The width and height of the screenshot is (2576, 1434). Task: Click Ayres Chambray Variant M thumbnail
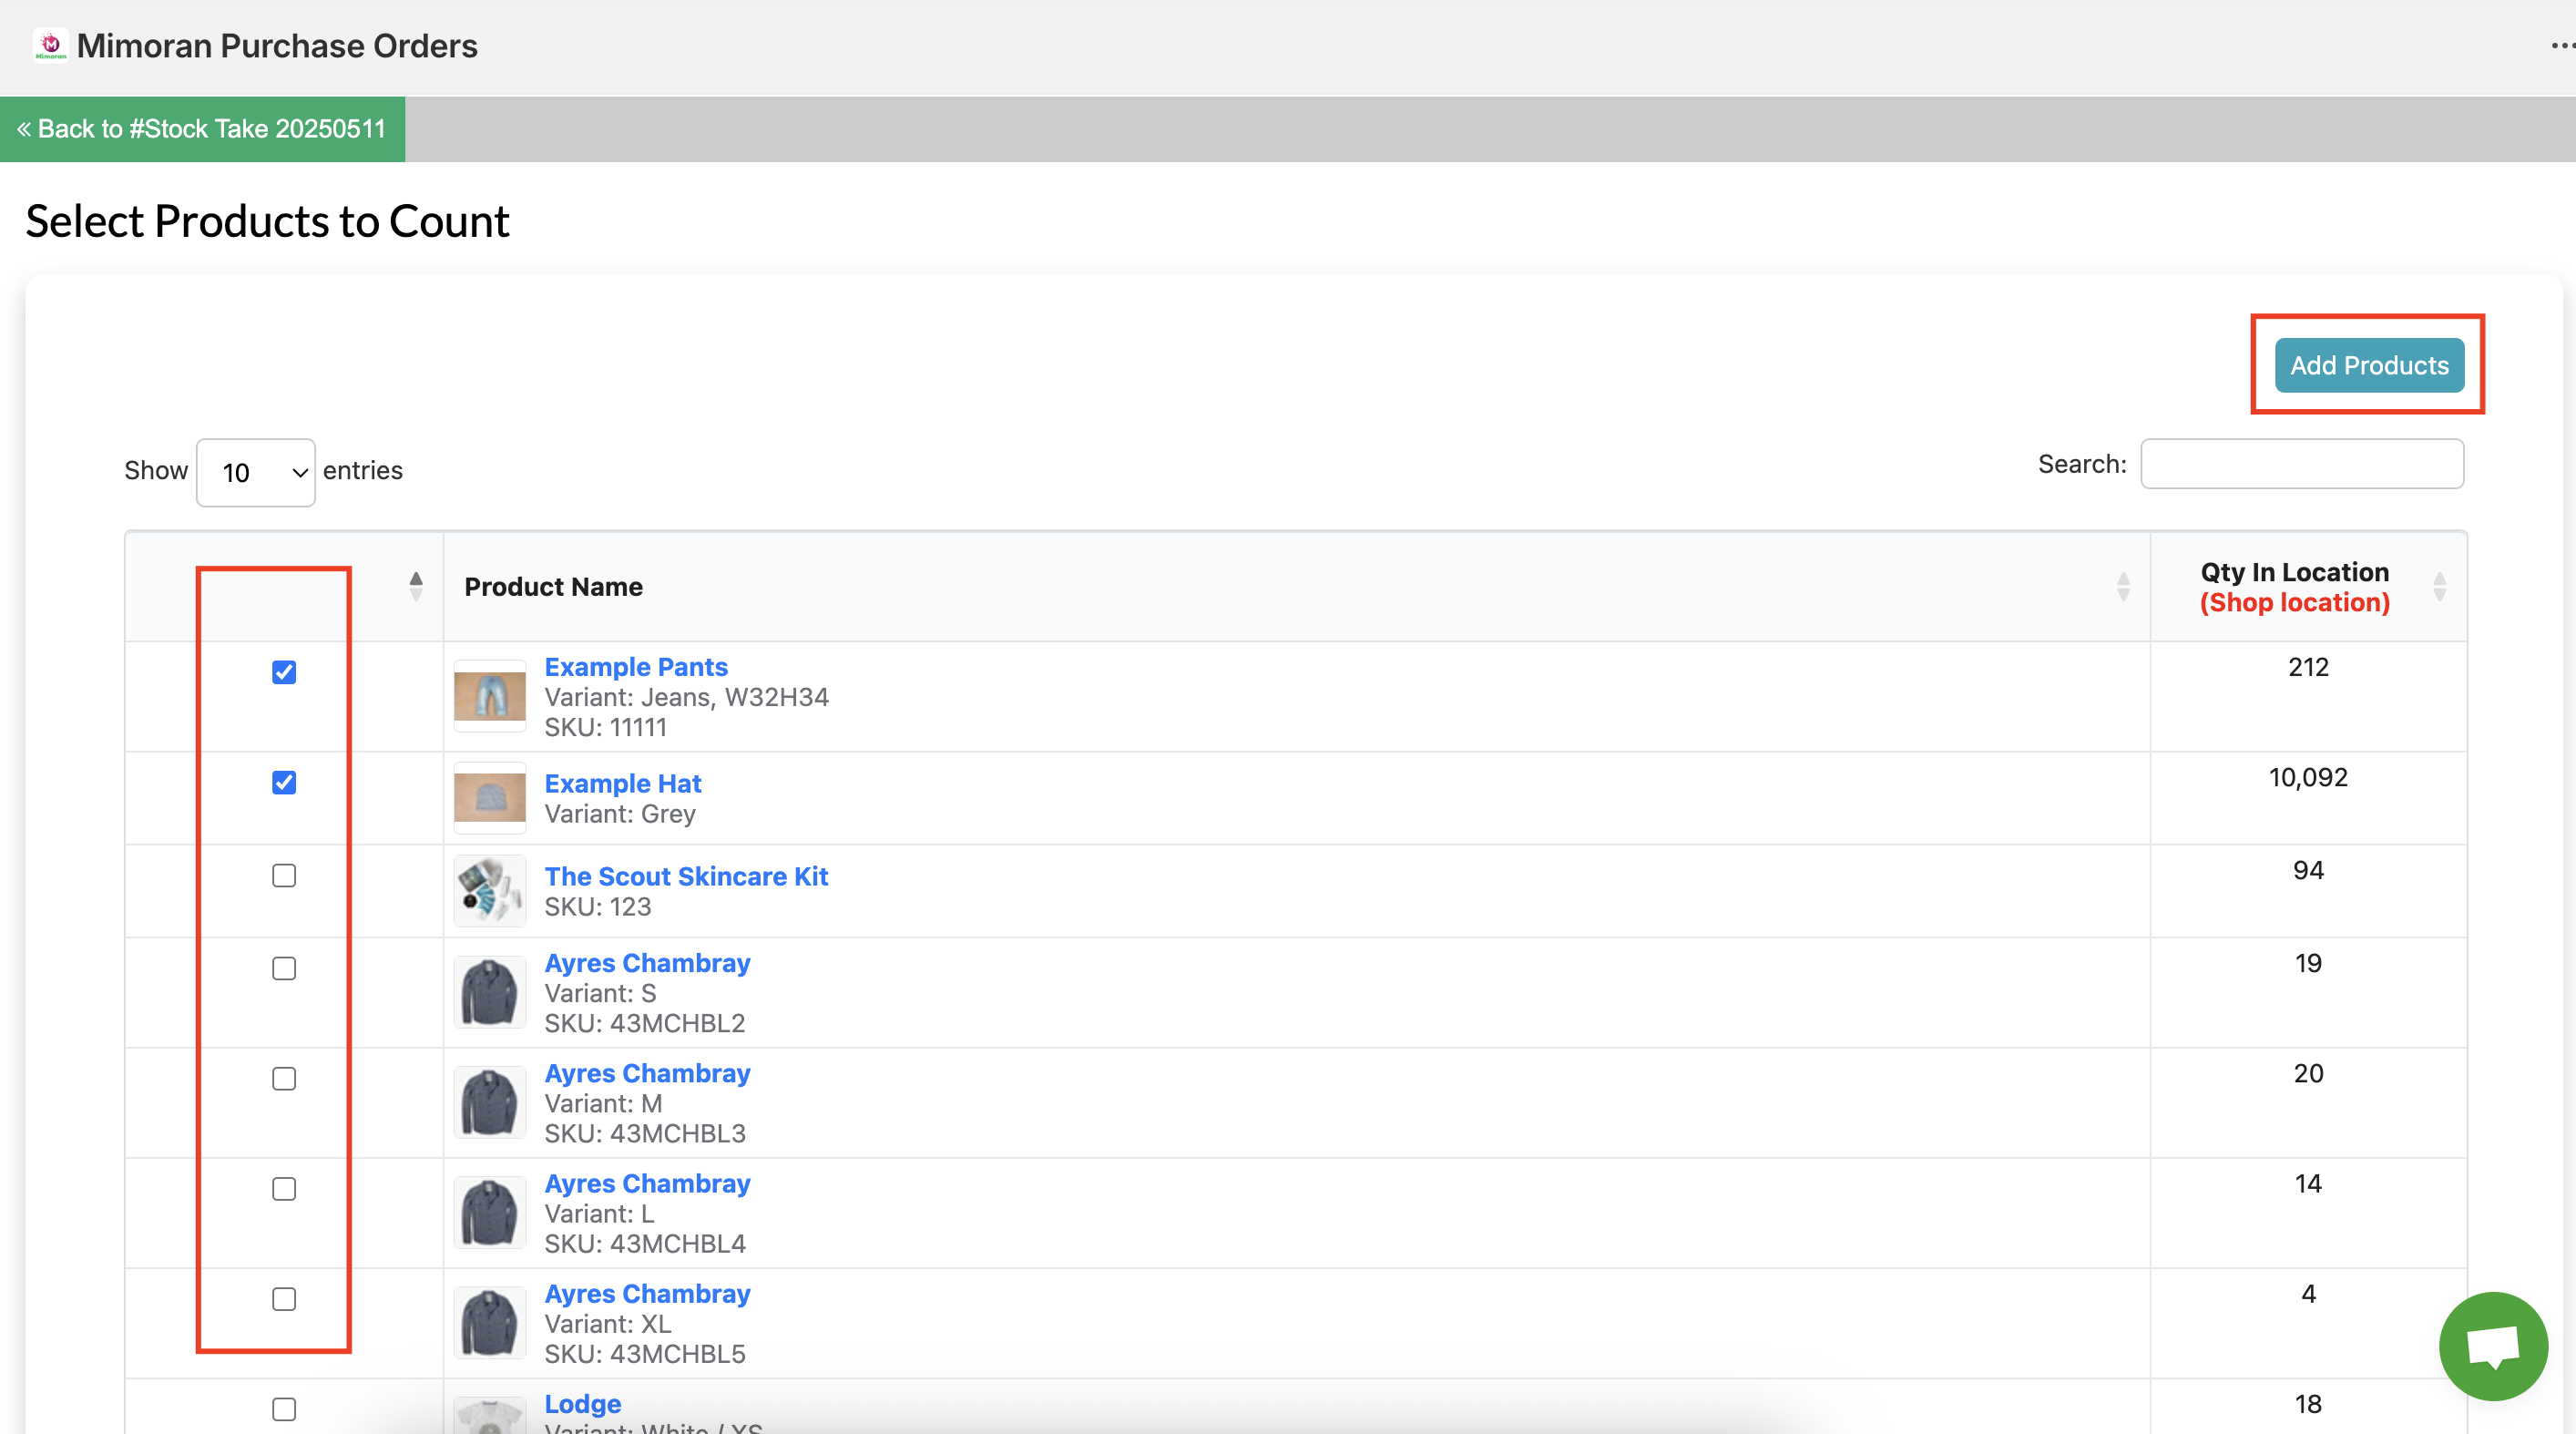[490, 1102]
